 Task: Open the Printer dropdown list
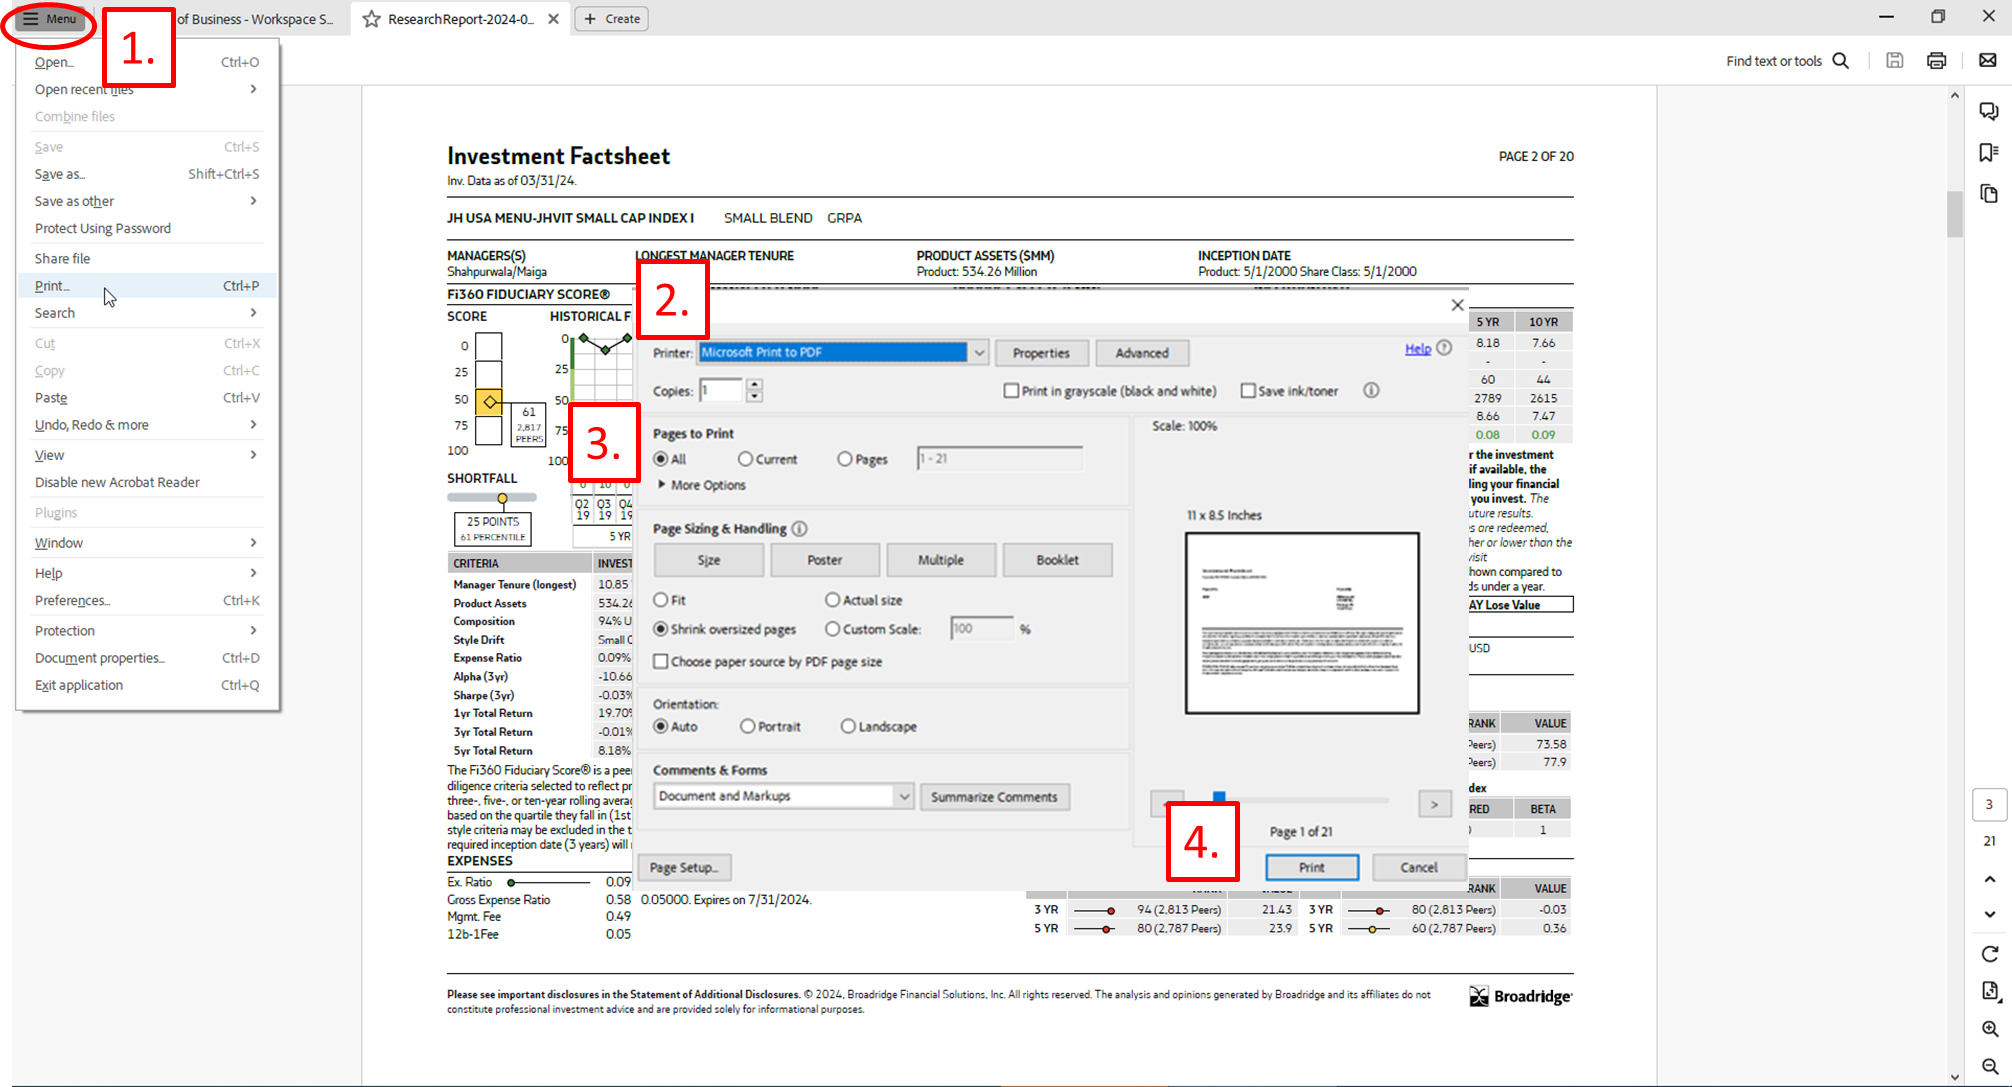pyautogui.click(x=979, y=352)
